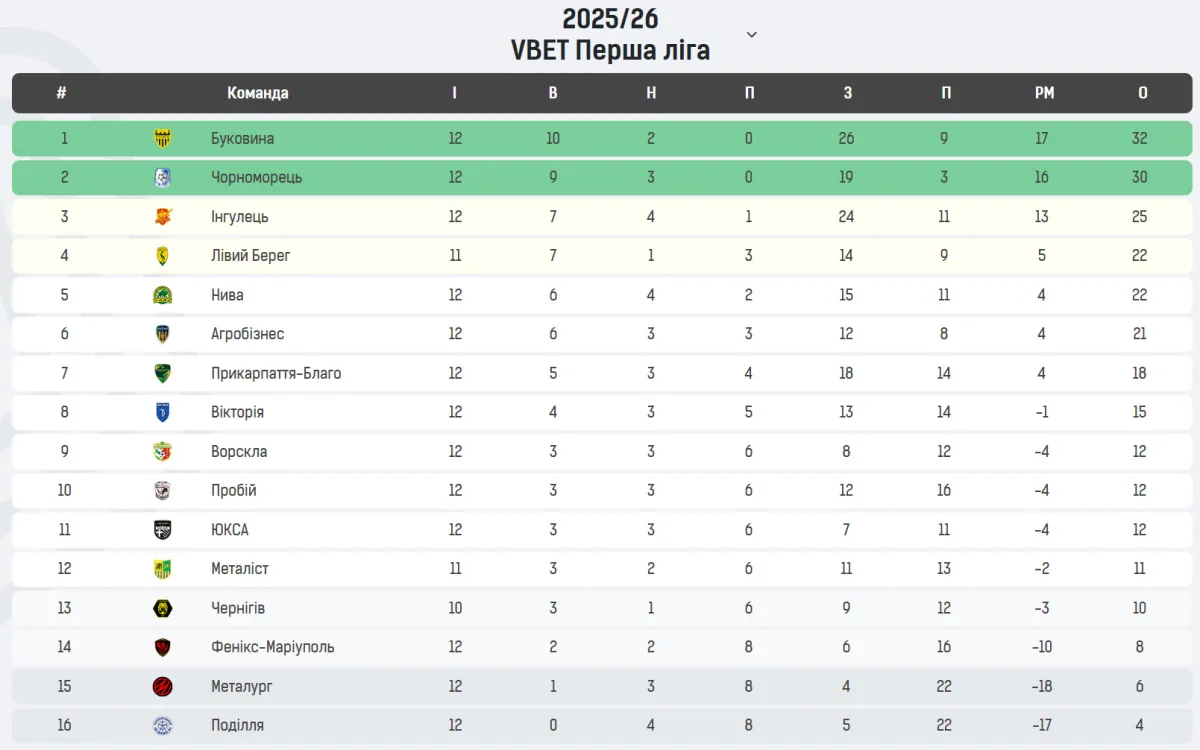The image size is (1200, 750).
Task: Click the Лівий Берег club badge
Action: coord(162,256)
